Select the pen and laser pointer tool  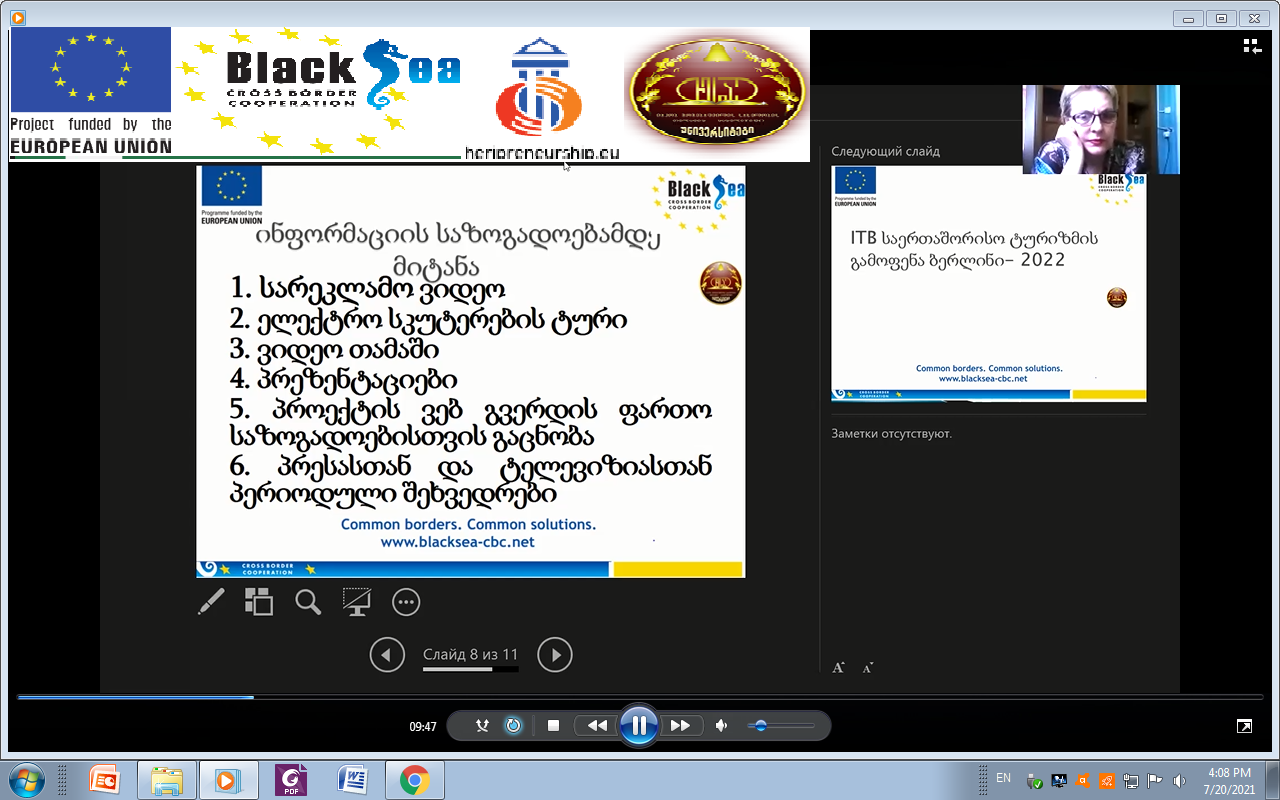[211, 601]
